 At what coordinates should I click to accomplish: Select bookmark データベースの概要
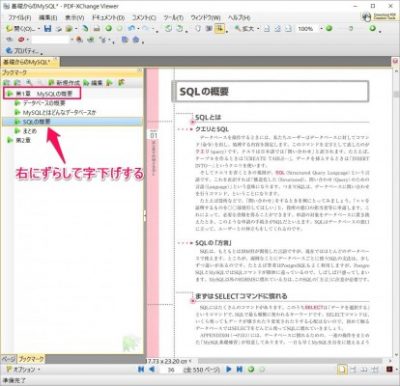44,103
